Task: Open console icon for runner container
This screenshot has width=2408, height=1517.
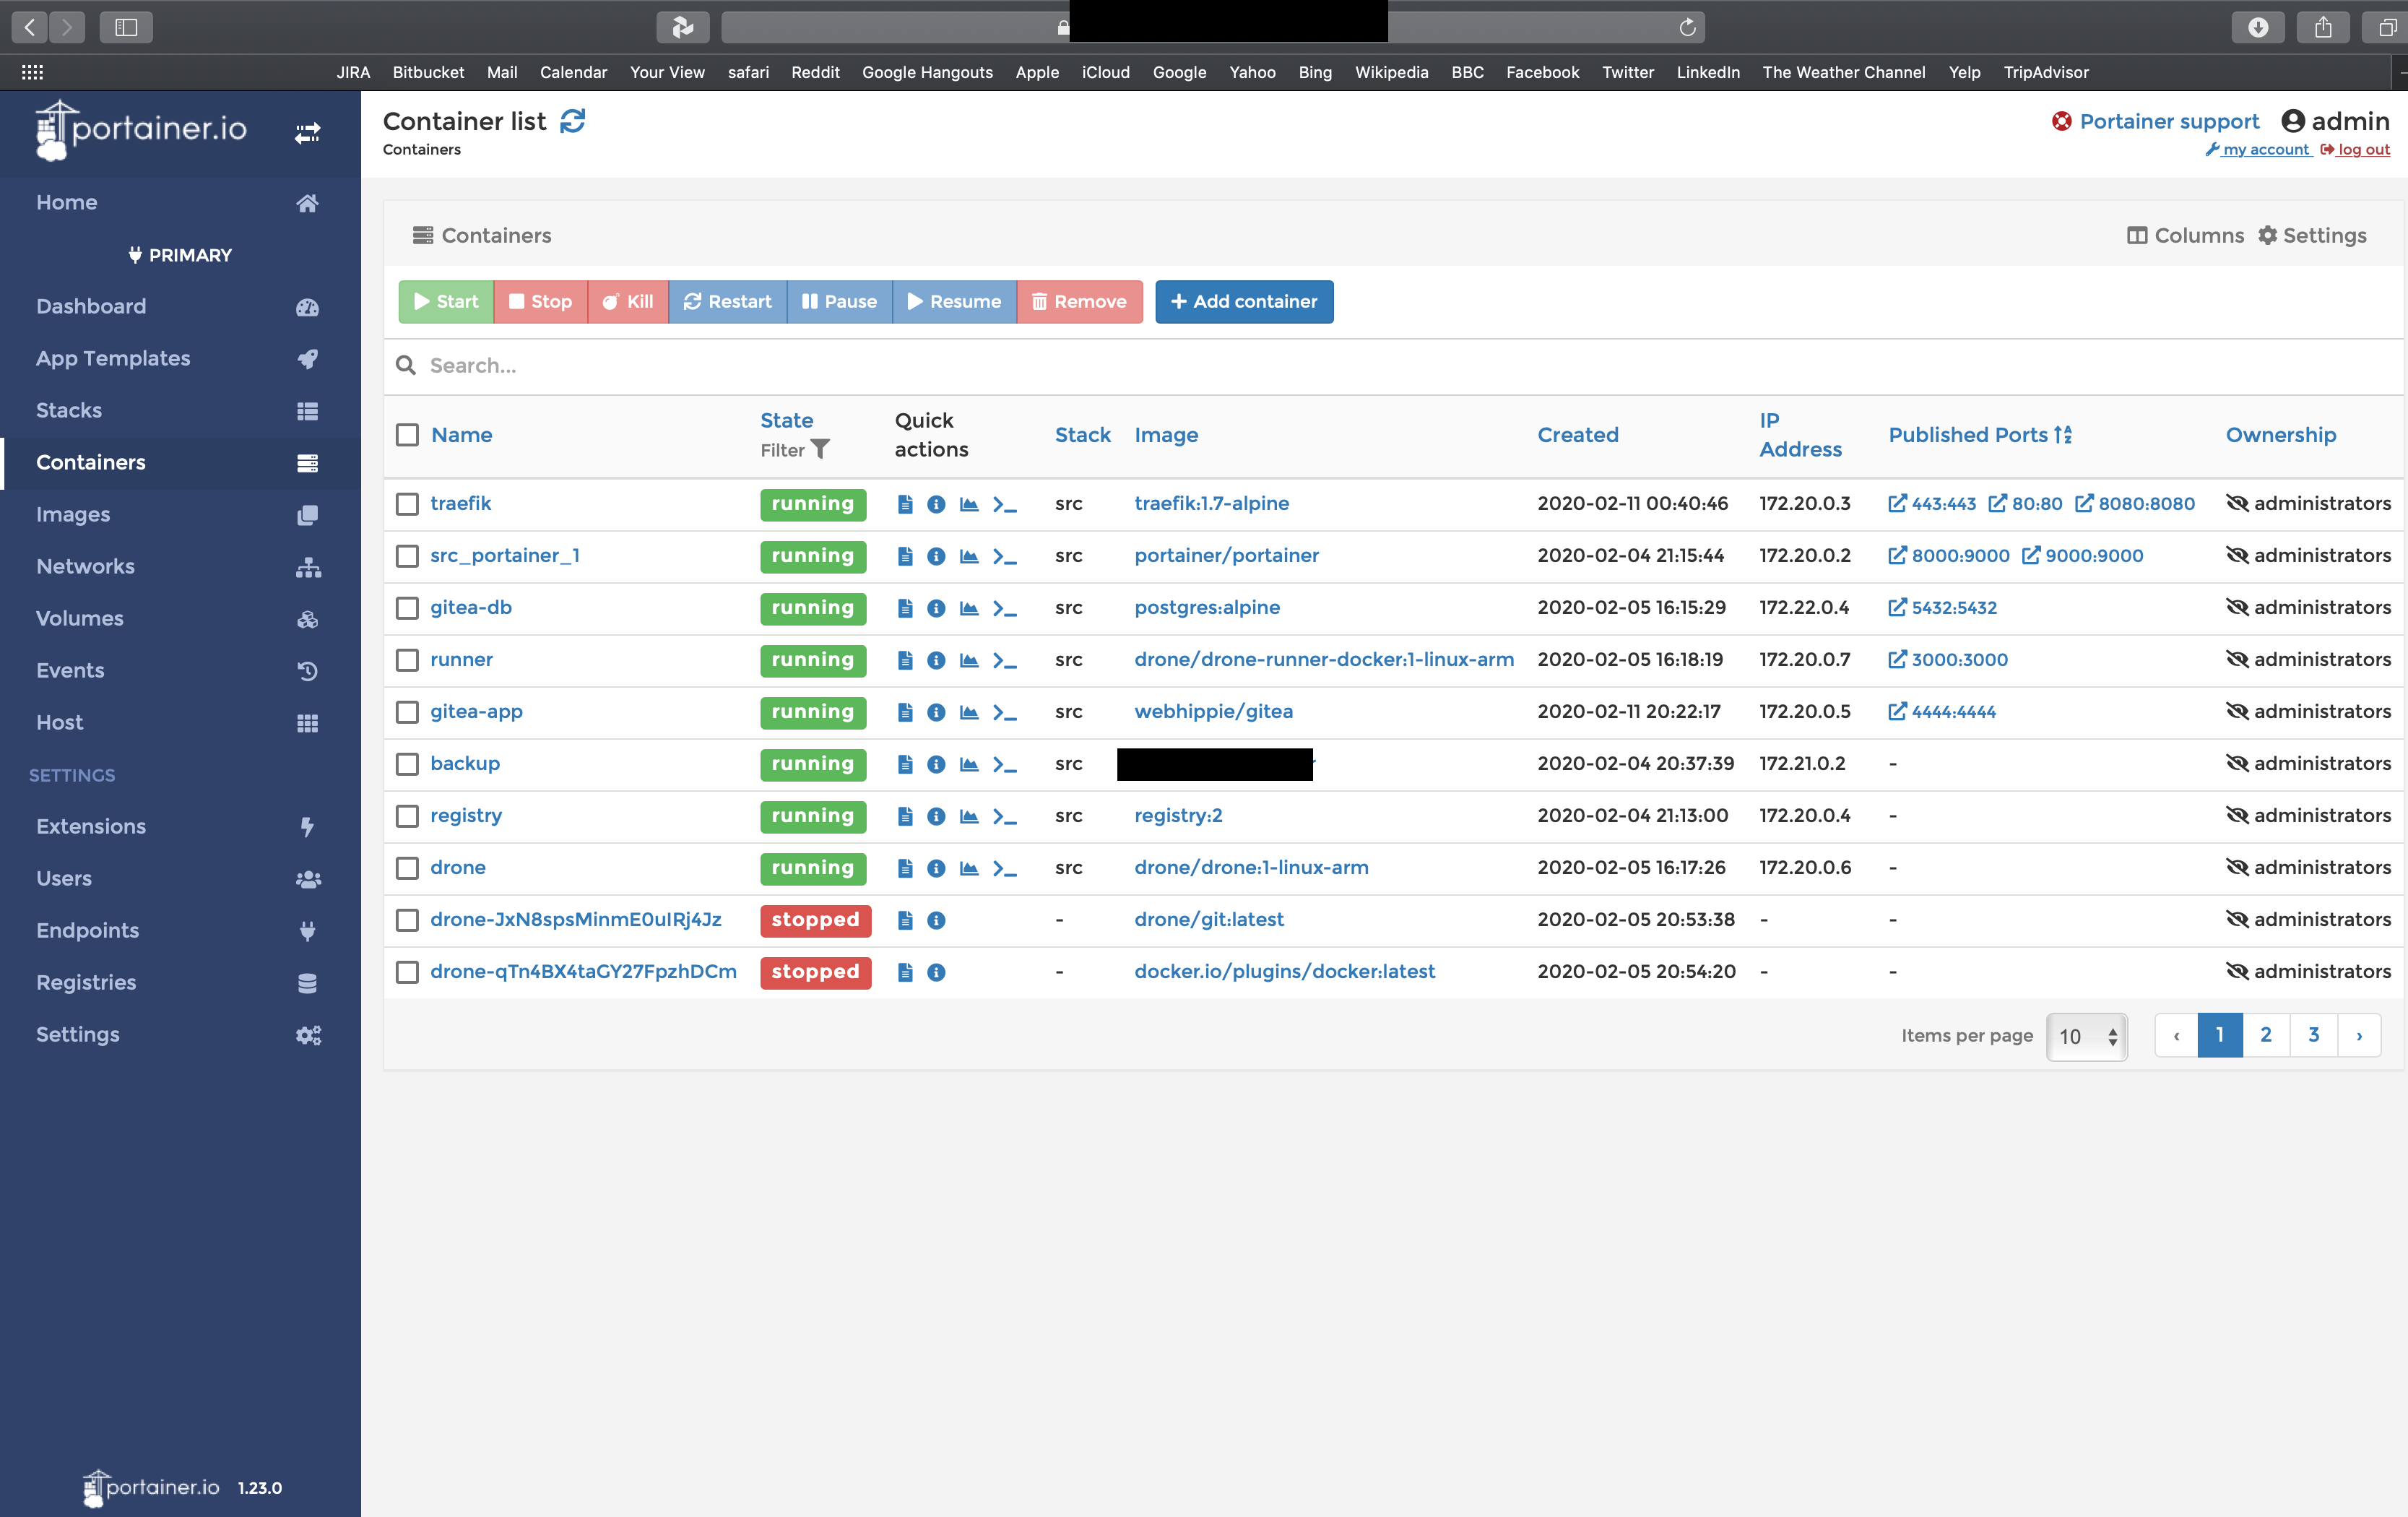Action: pos(1004,660)
